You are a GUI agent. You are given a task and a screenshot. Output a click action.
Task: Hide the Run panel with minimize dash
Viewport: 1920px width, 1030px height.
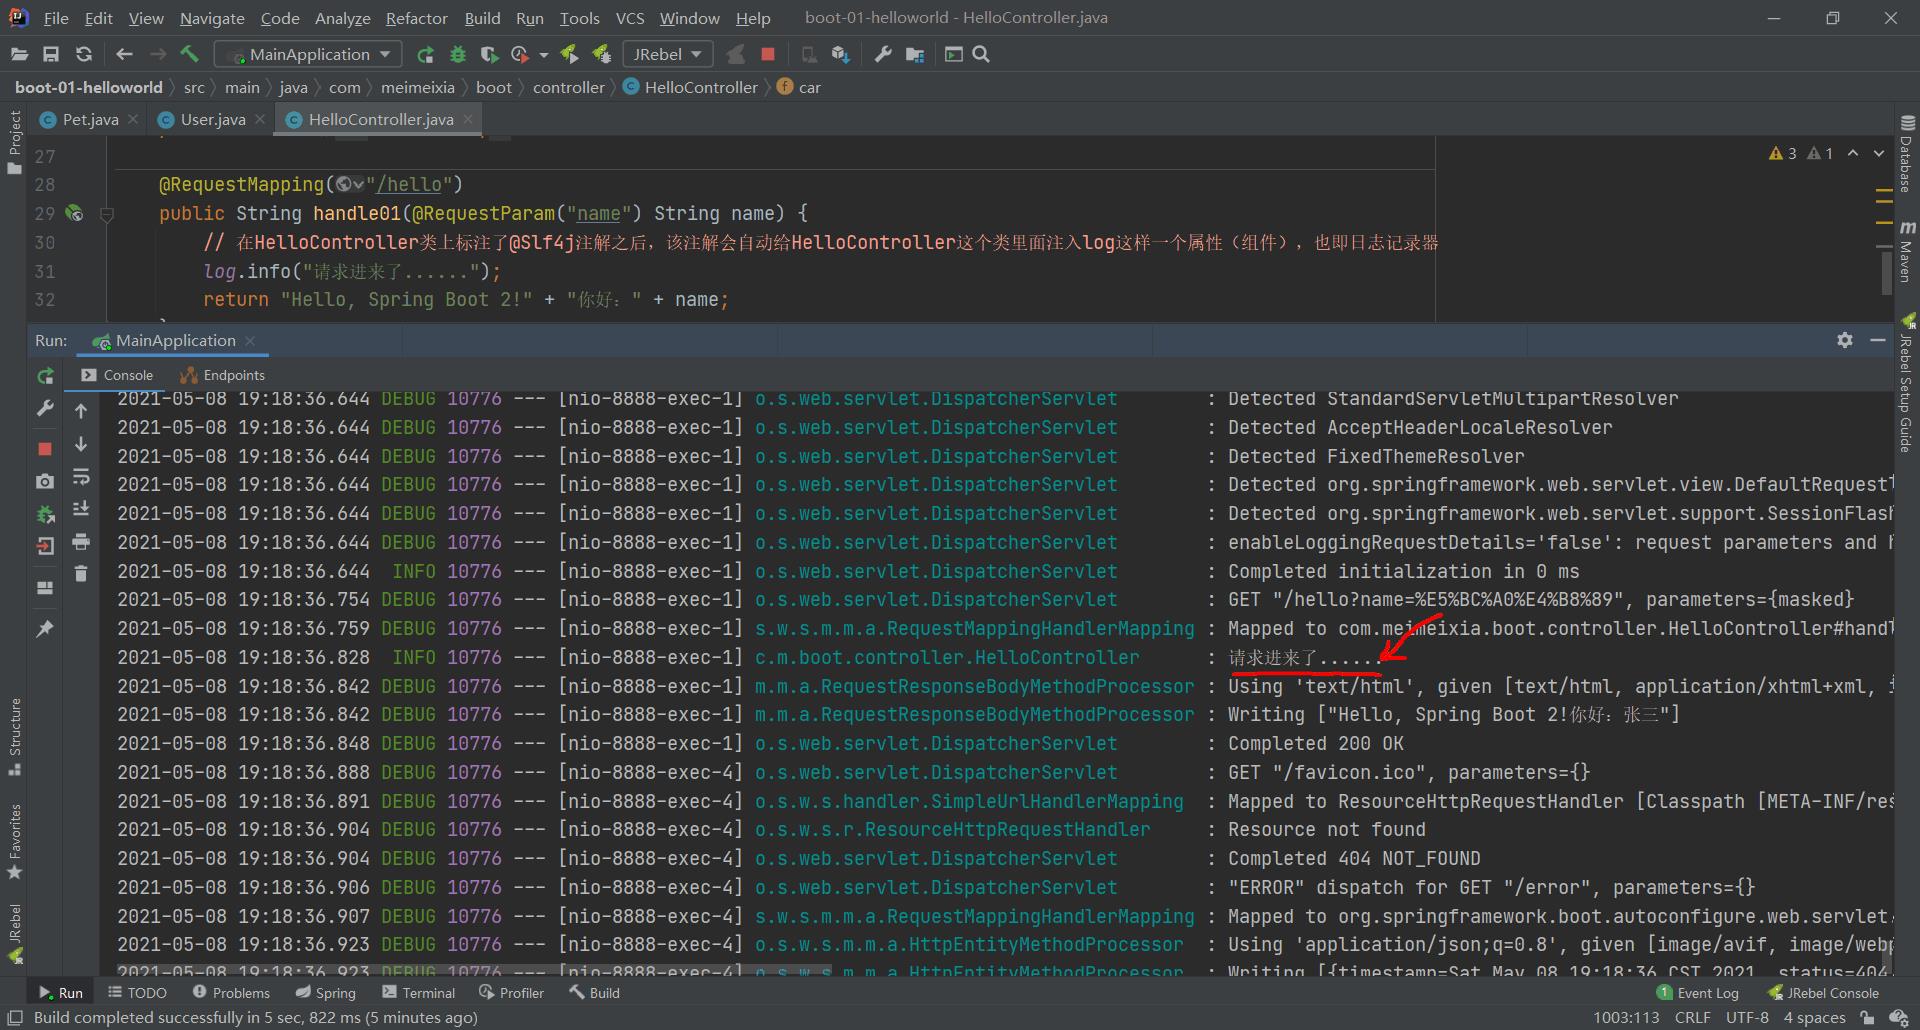(1878, 340)
